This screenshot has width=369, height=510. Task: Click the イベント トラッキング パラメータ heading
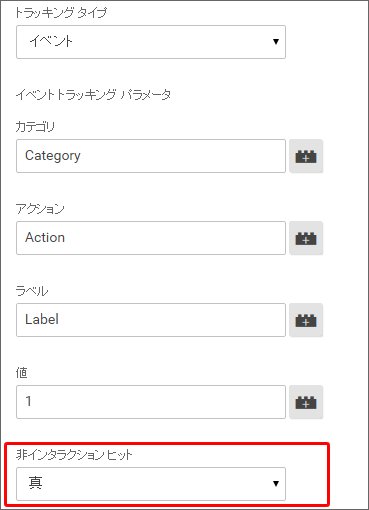[x=93, y=95]
